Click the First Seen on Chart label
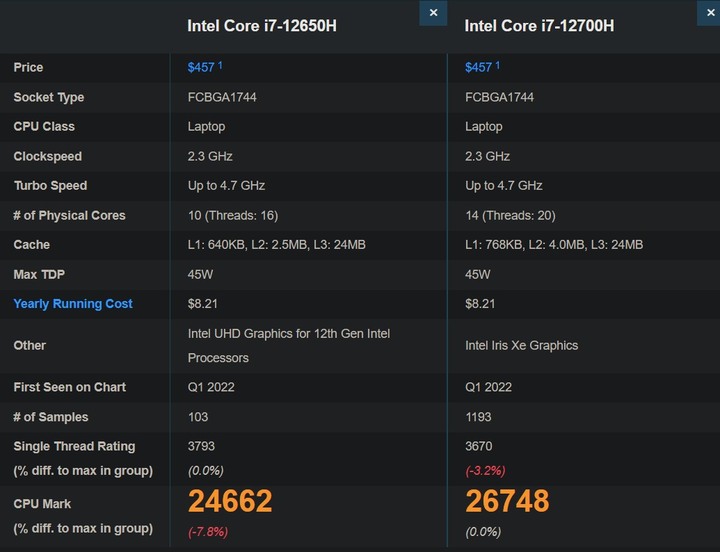Image resolution: width=720 pixels, height=552 pixels. click(x=70, y=387)
